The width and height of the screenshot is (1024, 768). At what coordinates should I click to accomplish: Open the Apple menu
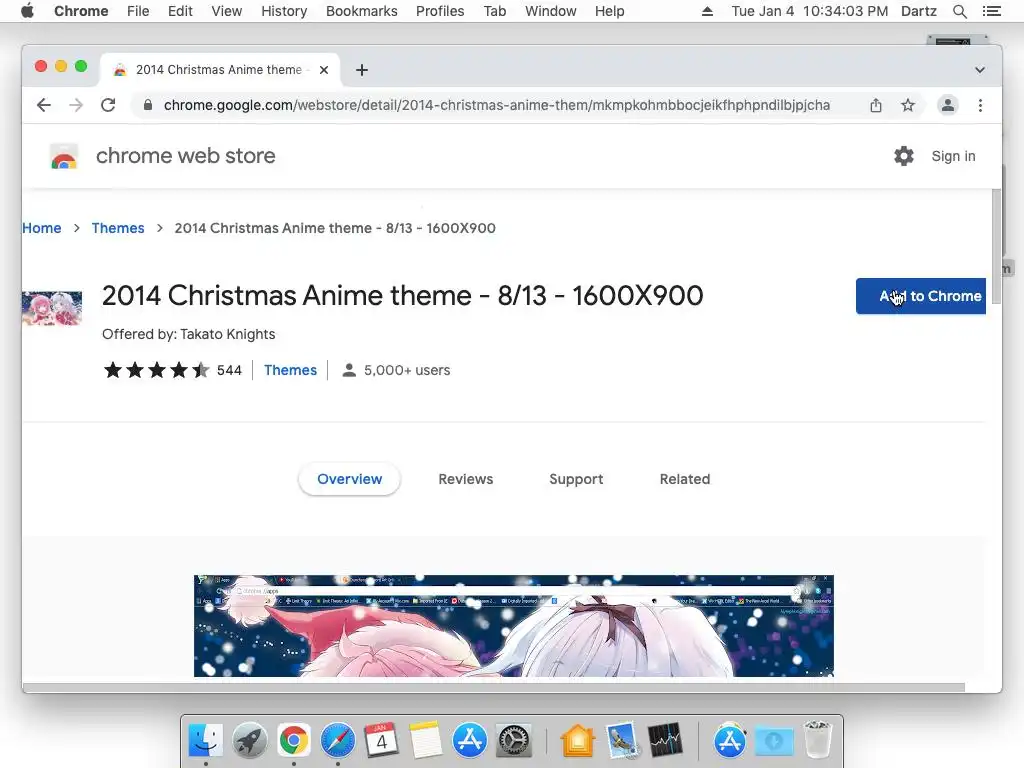pyautogui.click(x=27, y=11)
